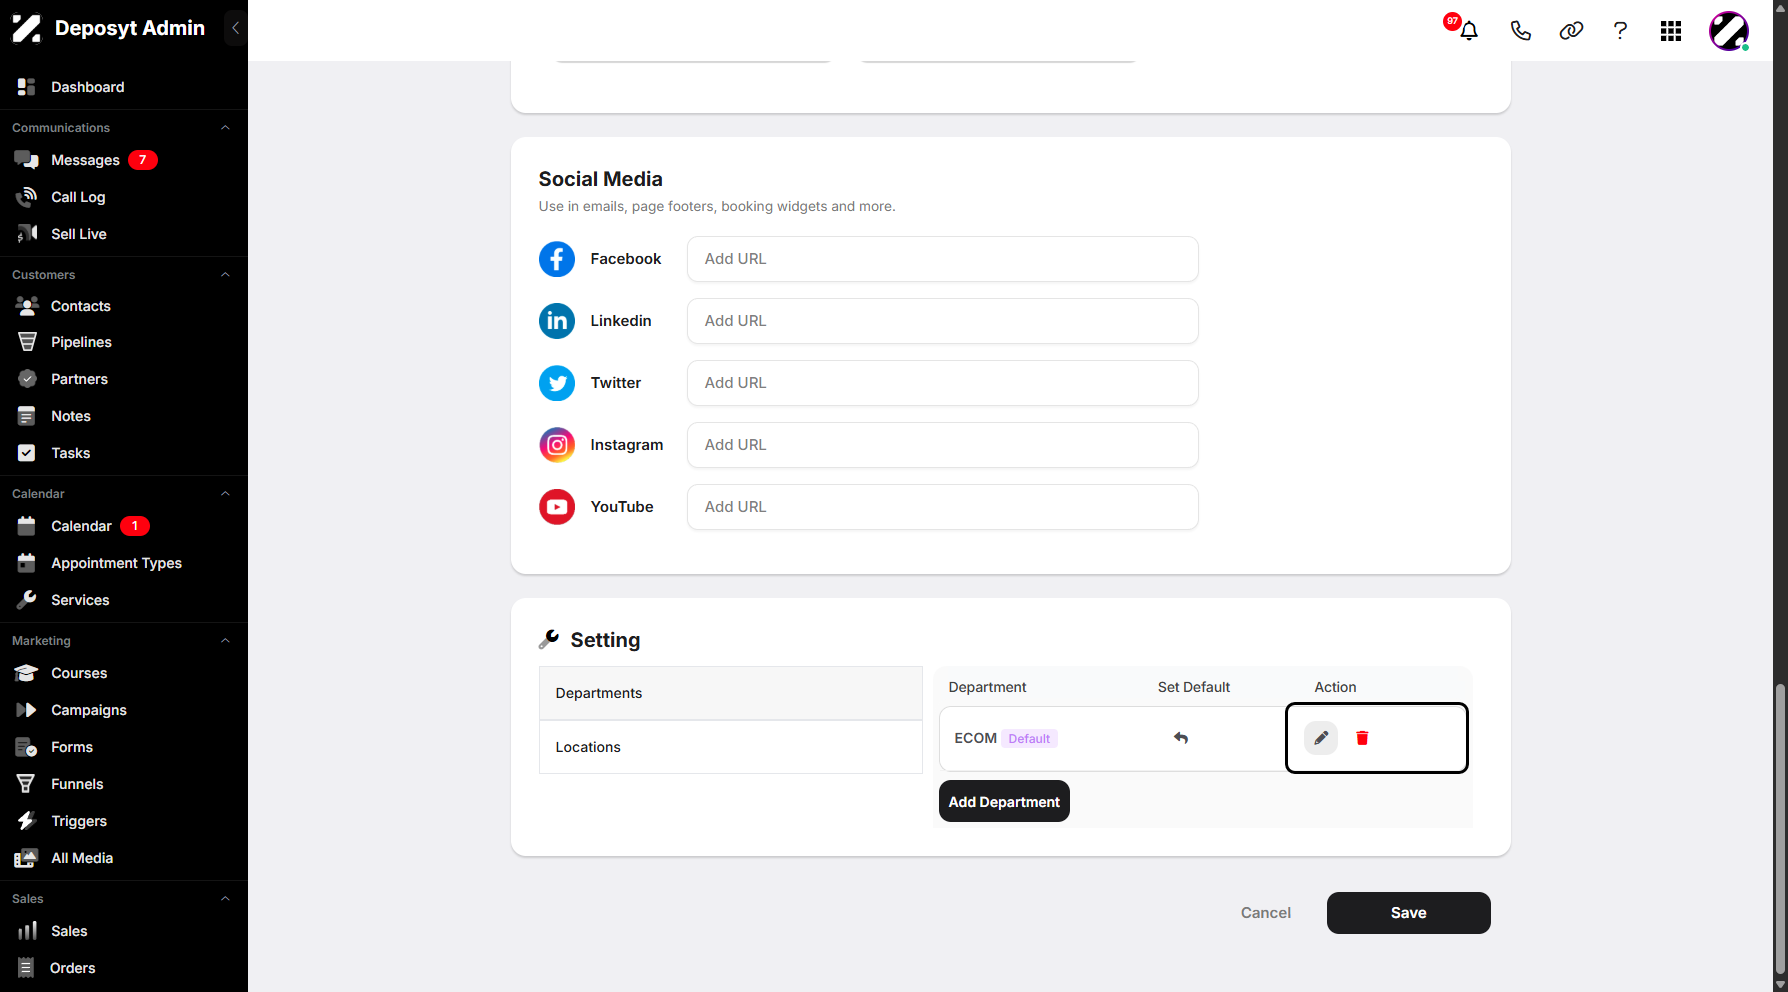The width and height of the screenshot is (1788, 992).
Task: Click the Linkedin URL input field
Action: (x=942, y=321)
